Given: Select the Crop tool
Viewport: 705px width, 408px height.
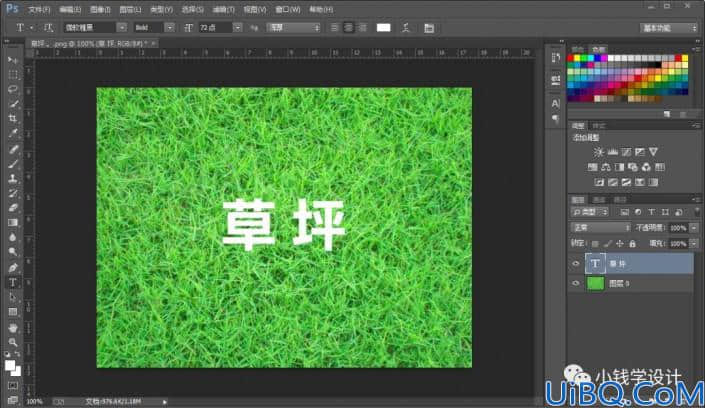Looking at the screenshot, I should click(13, 118).
